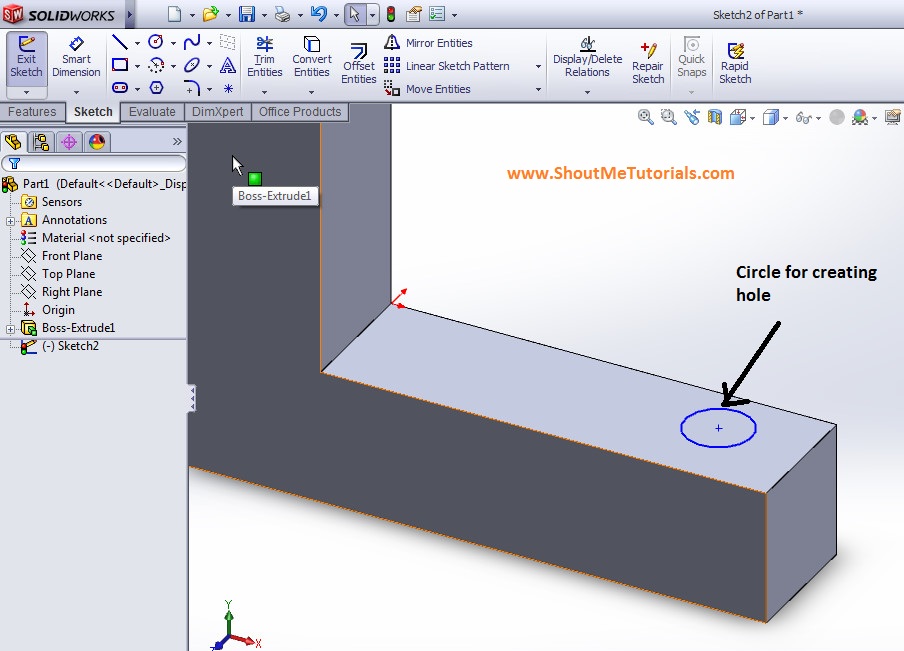Click the Zoom to Area icon
Viewport: 904px width, 651px height.
669,118
